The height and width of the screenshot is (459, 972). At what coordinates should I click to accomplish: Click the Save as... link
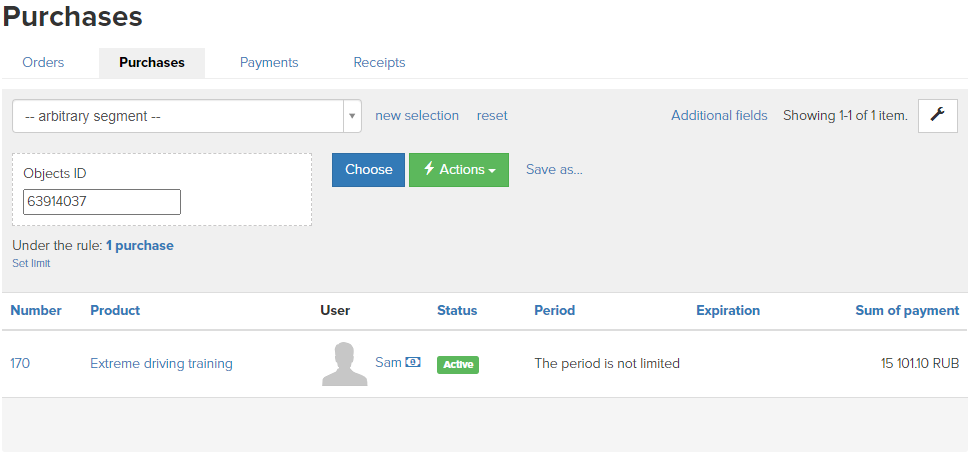(554, 169)
